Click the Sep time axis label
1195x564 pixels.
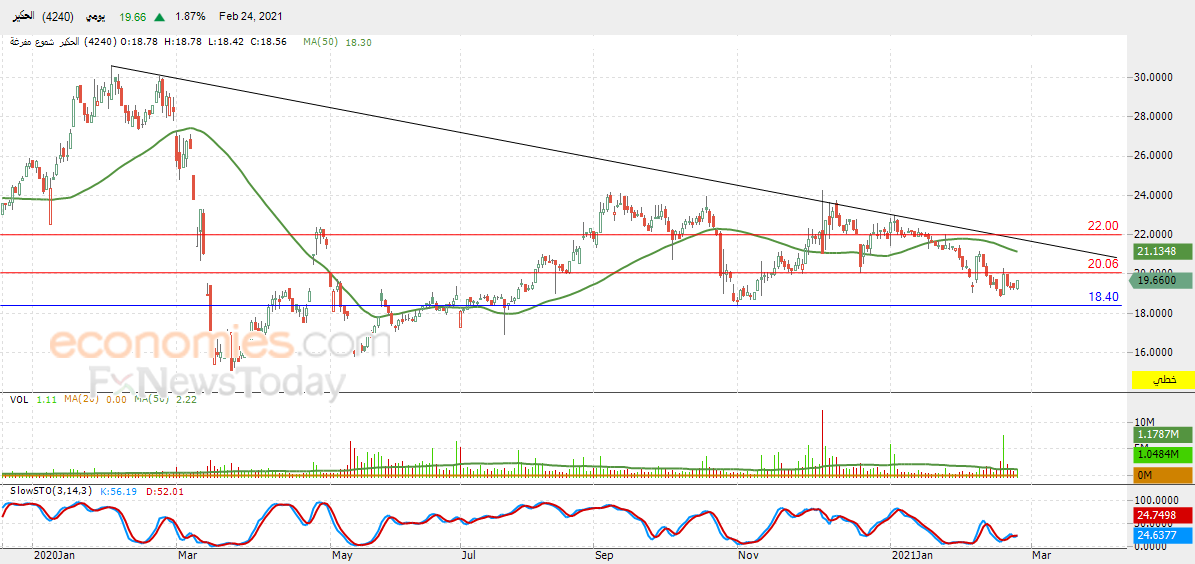604,556
